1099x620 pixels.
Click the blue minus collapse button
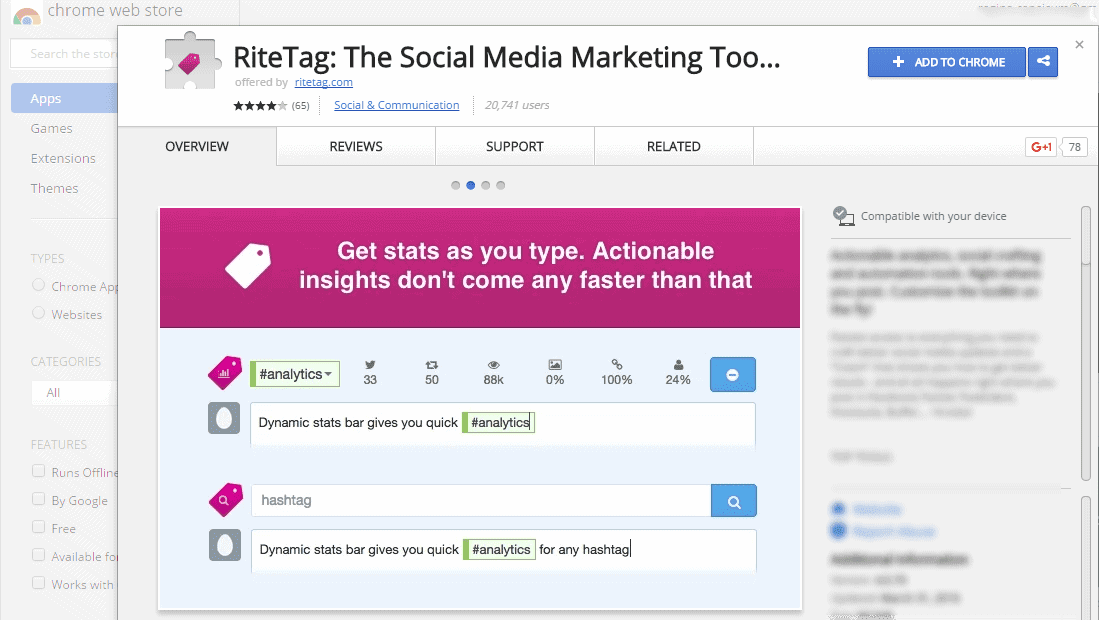[732, 374]
